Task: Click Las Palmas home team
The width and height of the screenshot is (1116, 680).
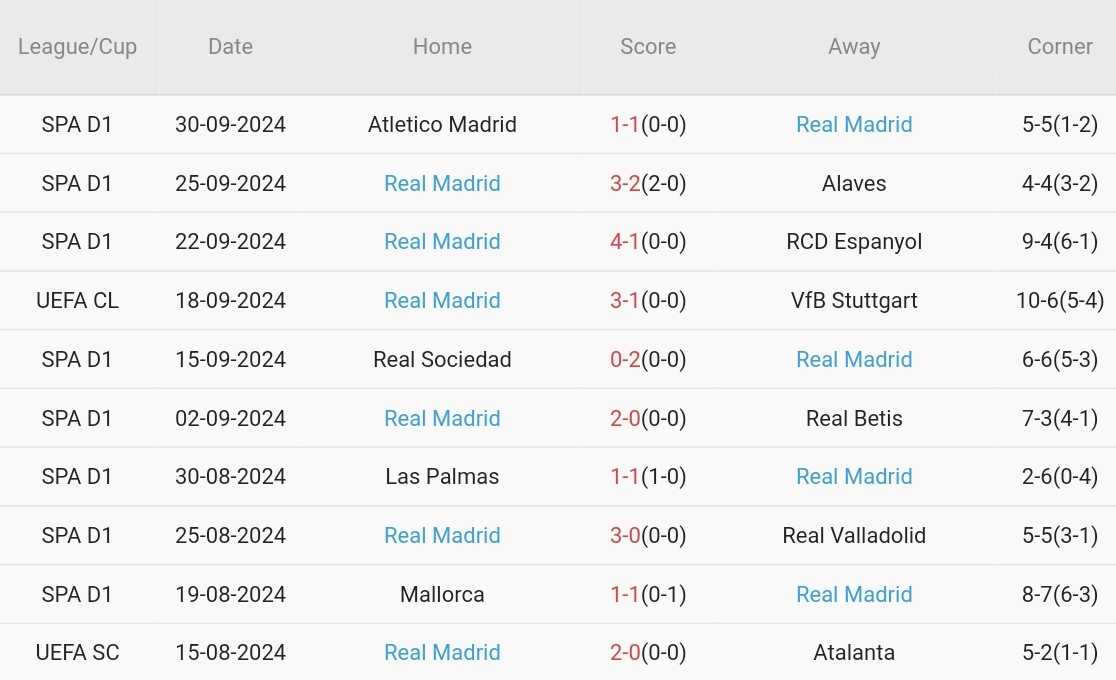Action: click(442, 477)
